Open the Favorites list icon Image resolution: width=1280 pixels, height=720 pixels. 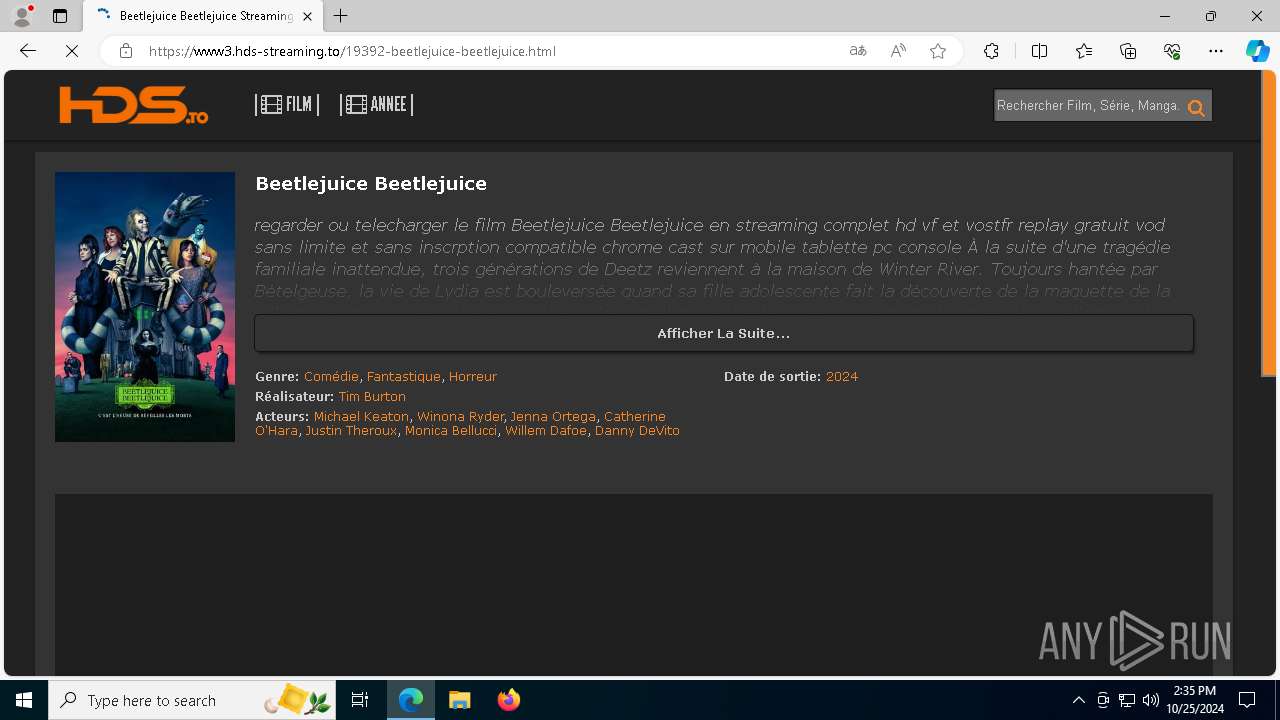[x=1084, y=51]
